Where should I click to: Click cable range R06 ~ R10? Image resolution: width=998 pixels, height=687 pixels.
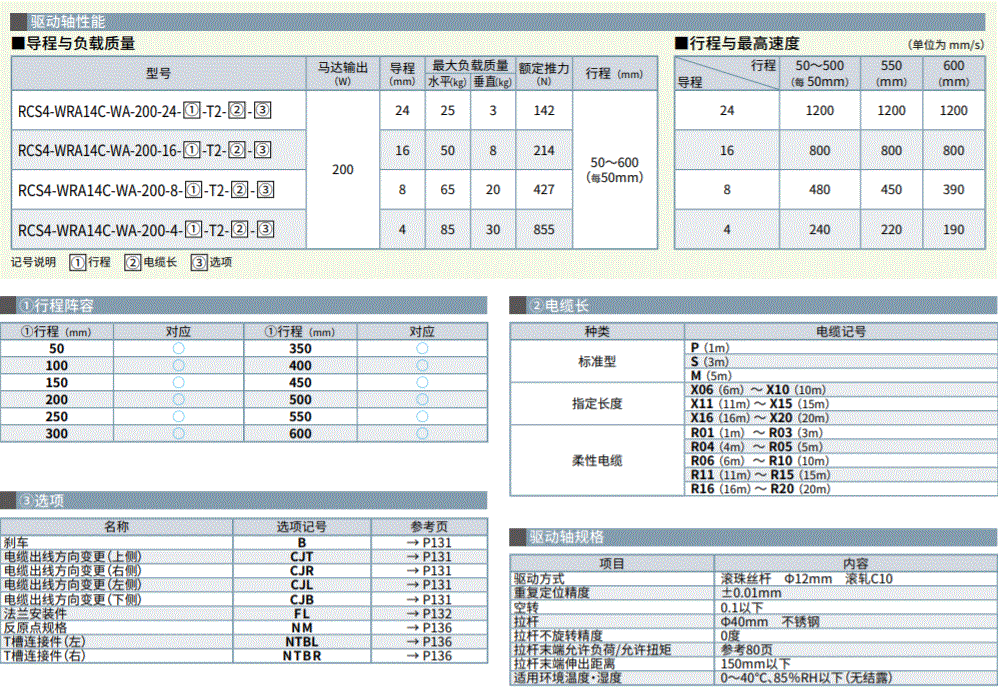tap(759, 460)
